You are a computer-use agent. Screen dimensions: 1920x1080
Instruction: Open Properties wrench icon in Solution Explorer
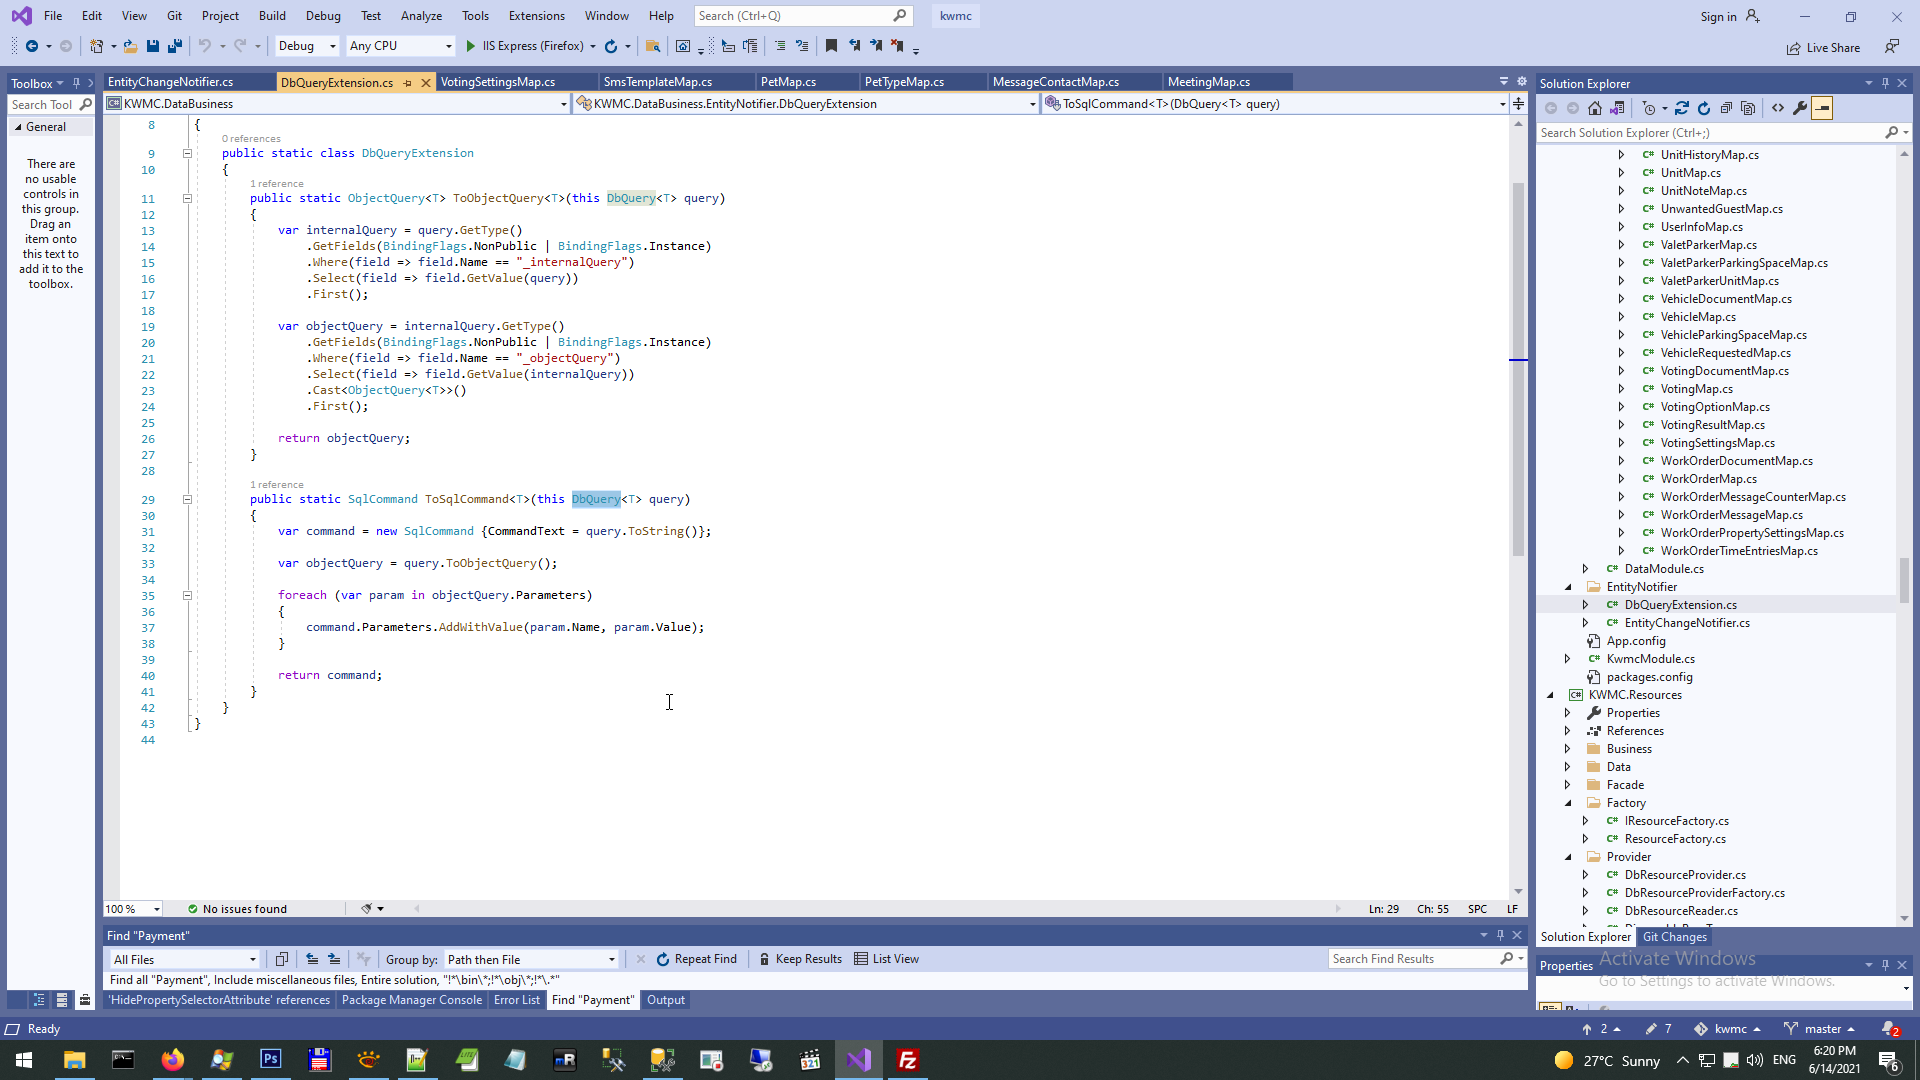(x=1800, y=108)
